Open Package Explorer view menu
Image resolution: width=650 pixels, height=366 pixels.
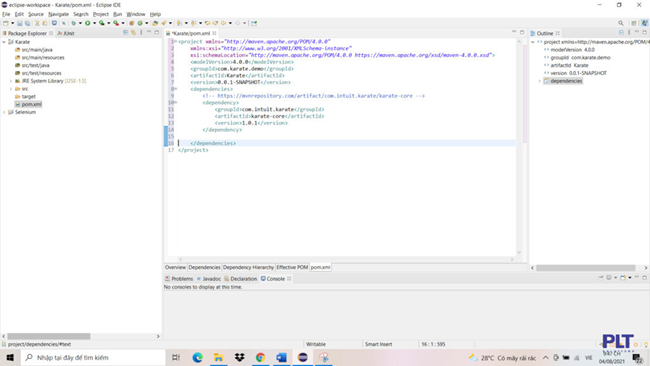(x=141, y=32)
